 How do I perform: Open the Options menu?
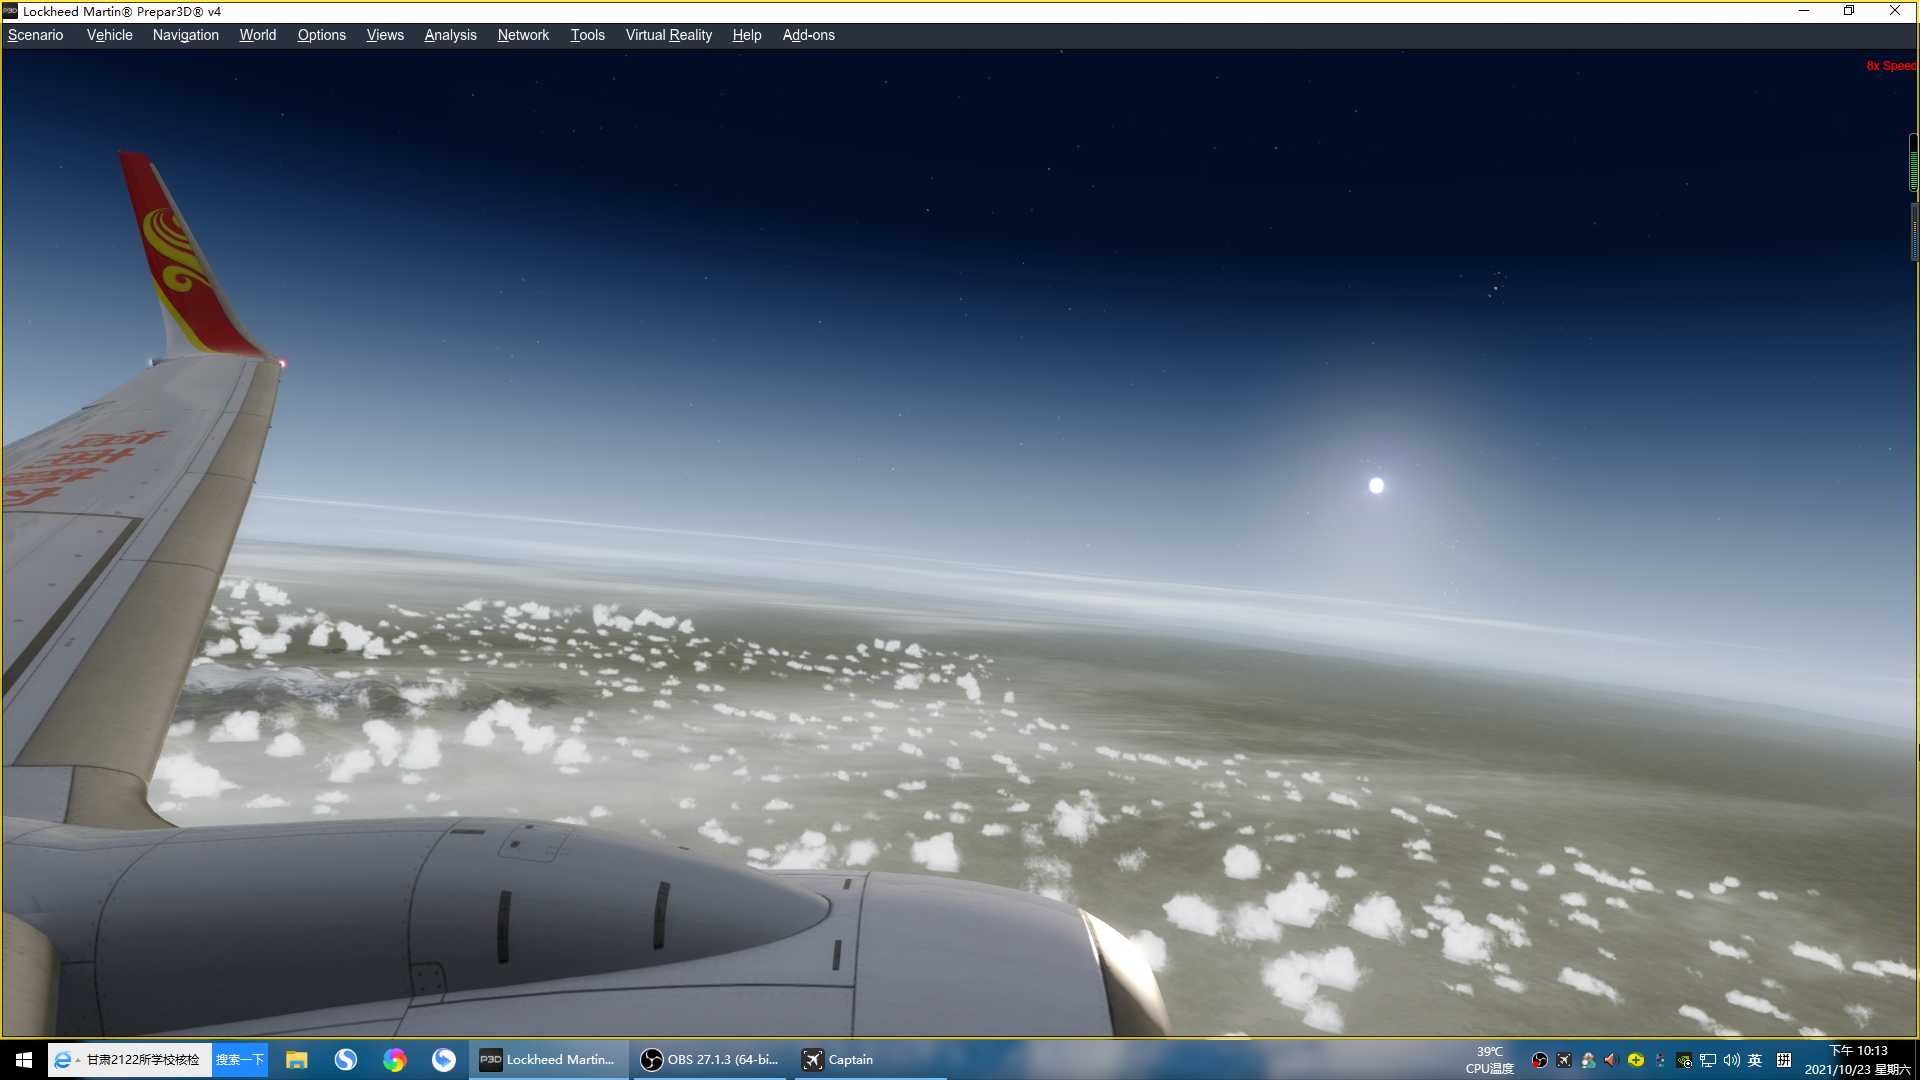(x=321, y=35)
